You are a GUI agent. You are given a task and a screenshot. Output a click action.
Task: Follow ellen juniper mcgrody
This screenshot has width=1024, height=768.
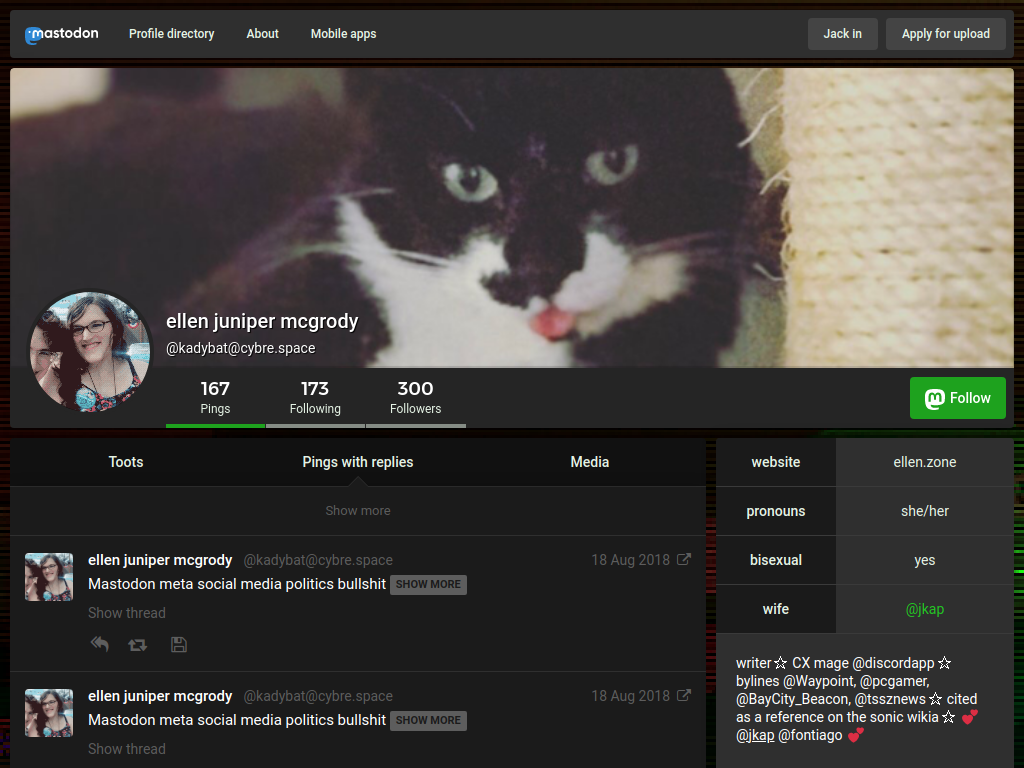(x=957, y=398)
